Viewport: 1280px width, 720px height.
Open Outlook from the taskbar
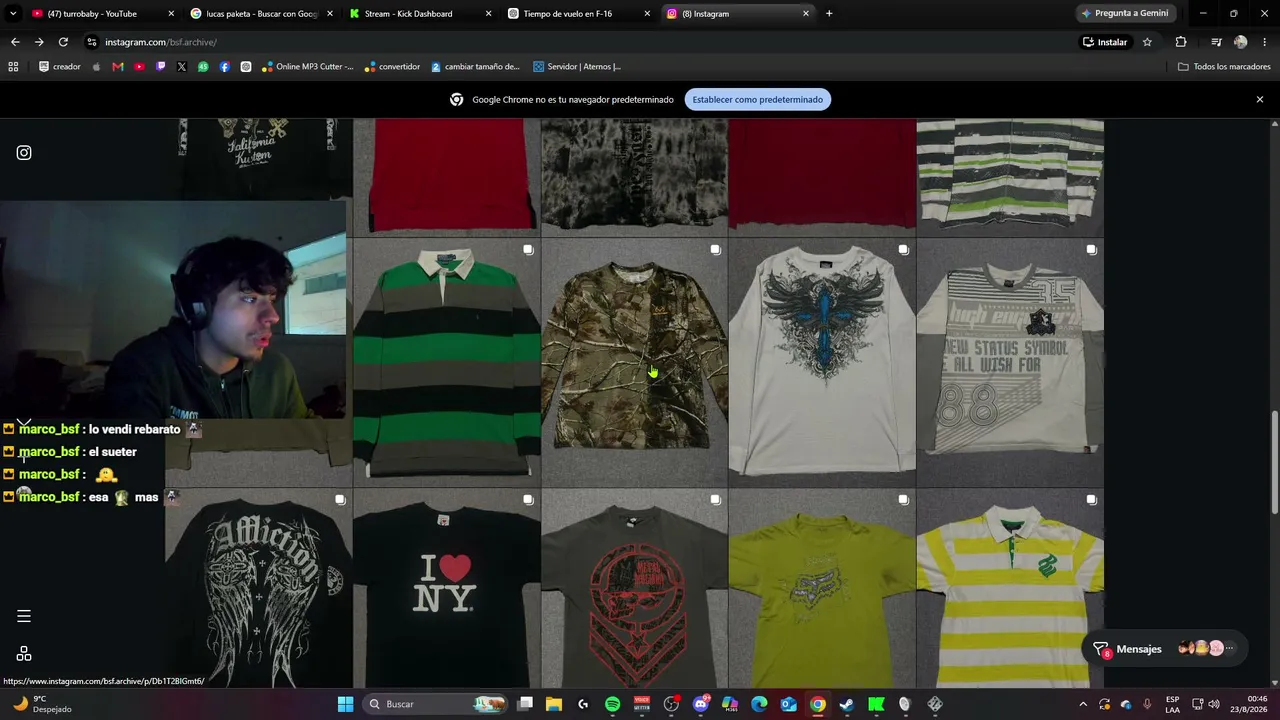coord(788,704)
